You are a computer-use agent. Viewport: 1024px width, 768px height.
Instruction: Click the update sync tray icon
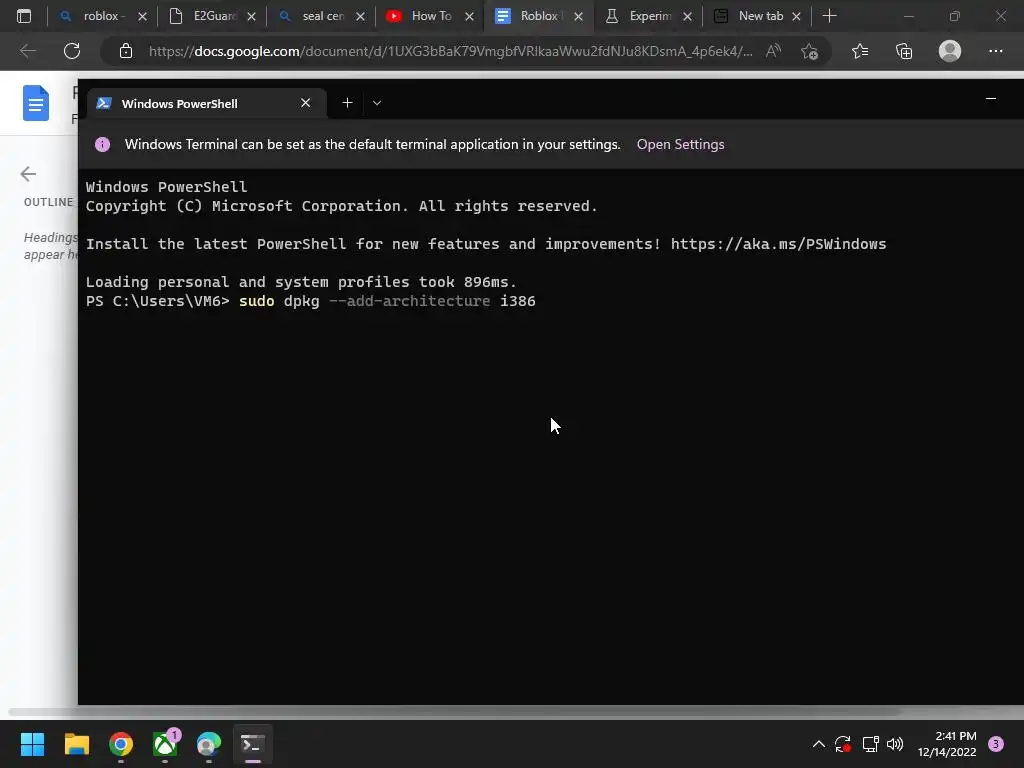point(842,744)
